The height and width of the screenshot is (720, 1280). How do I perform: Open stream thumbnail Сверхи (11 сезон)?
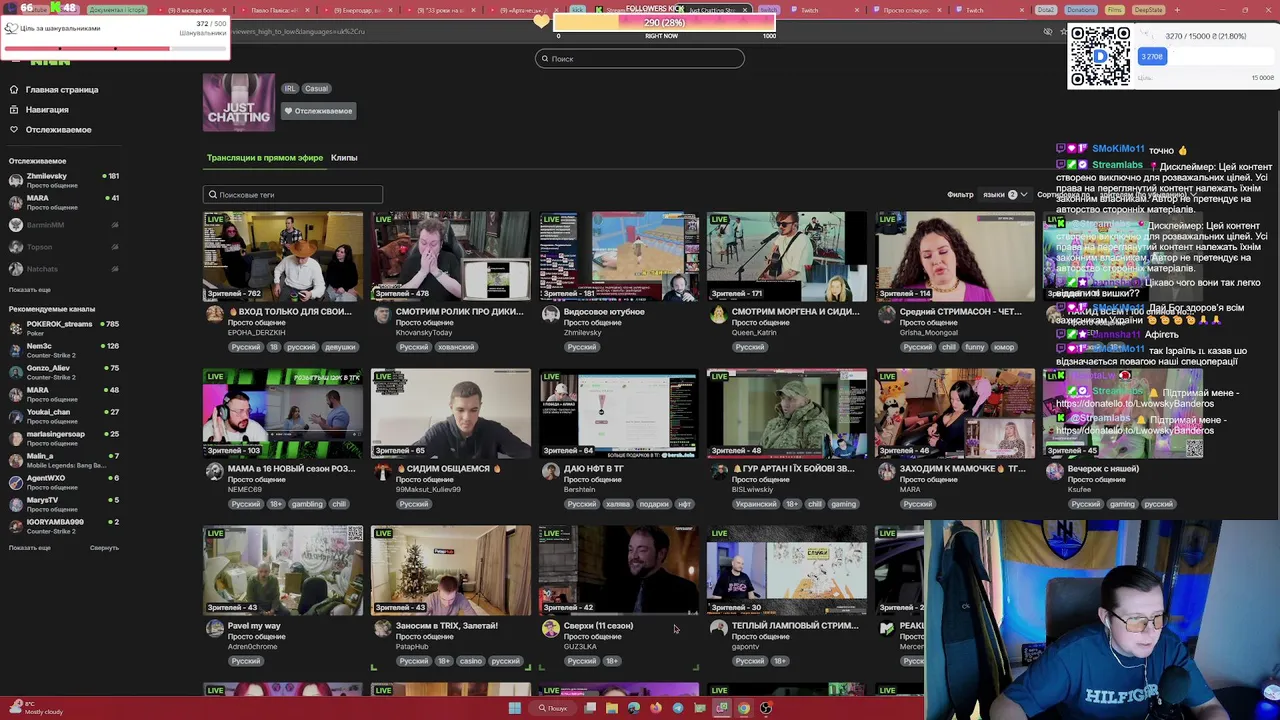click(619, 570)
